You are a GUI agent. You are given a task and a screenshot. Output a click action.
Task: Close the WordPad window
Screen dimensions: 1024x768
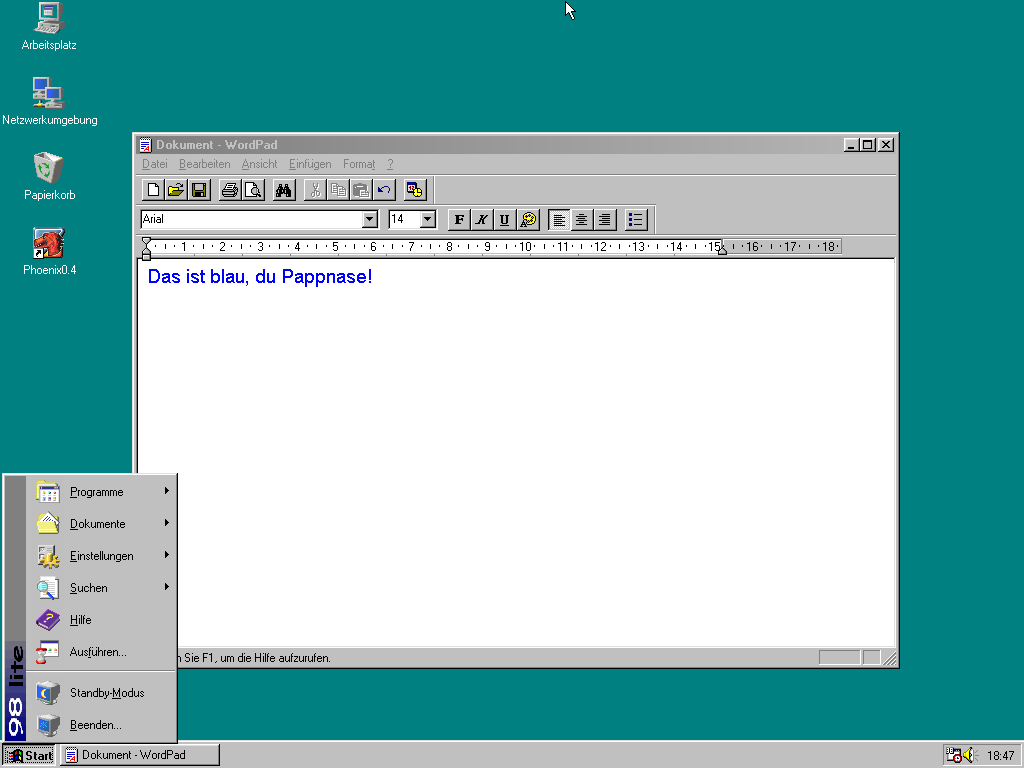(x=886, y=145)
